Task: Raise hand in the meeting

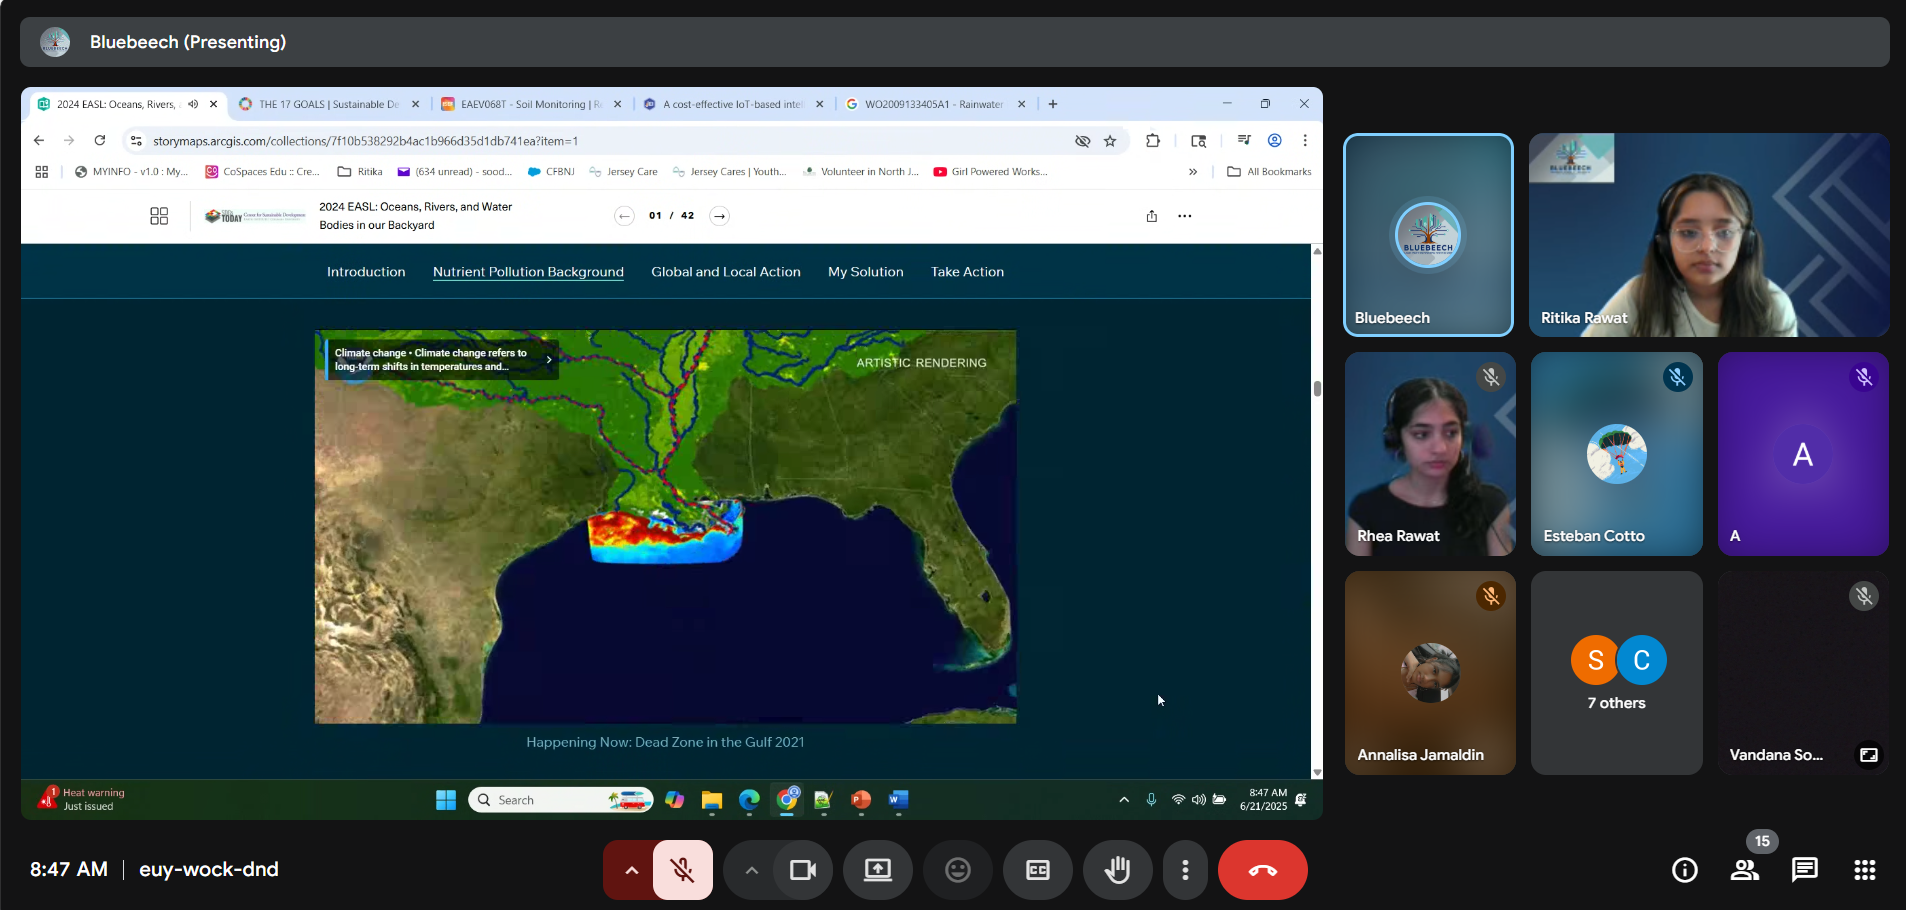Action: point(1117,870)
